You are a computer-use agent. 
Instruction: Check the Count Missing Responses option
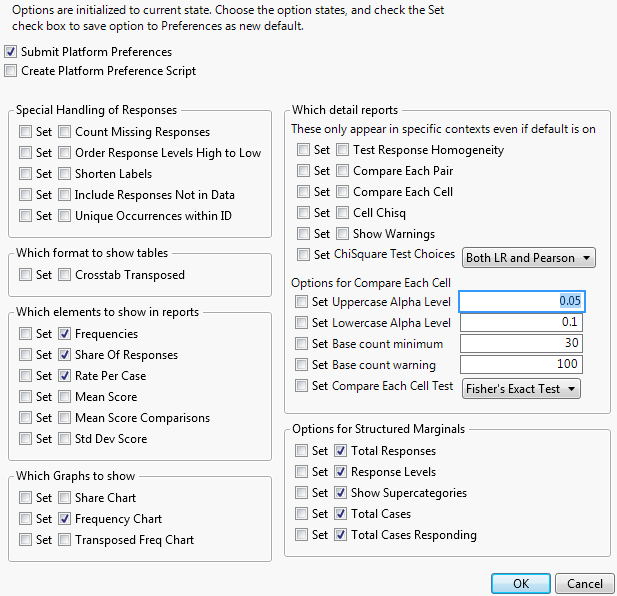(65, 132)
